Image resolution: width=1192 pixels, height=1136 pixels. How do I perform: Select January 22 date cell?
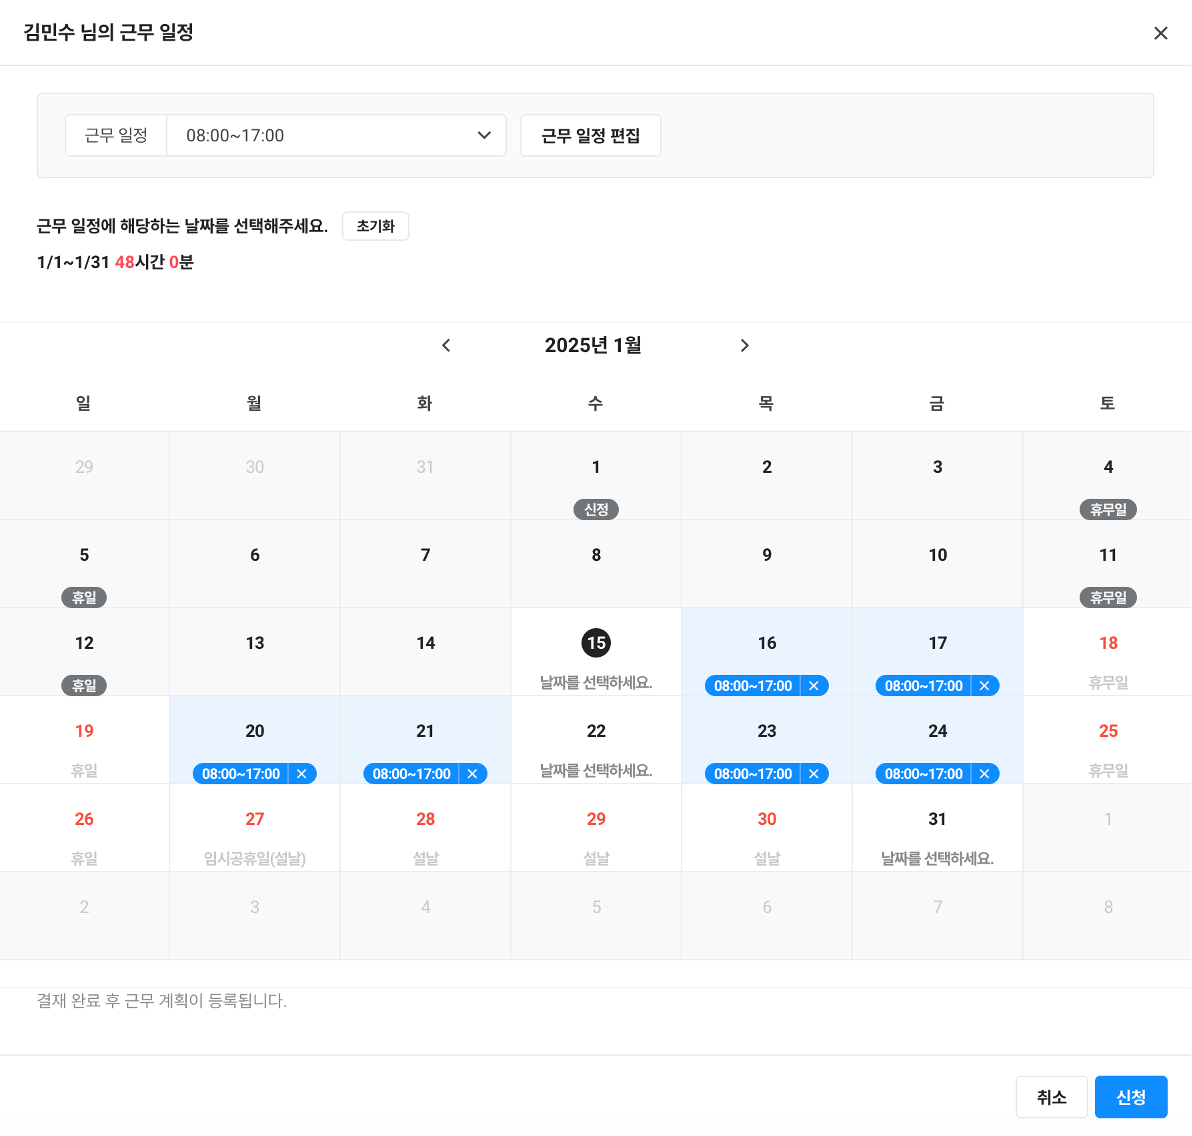click(596, 740)
